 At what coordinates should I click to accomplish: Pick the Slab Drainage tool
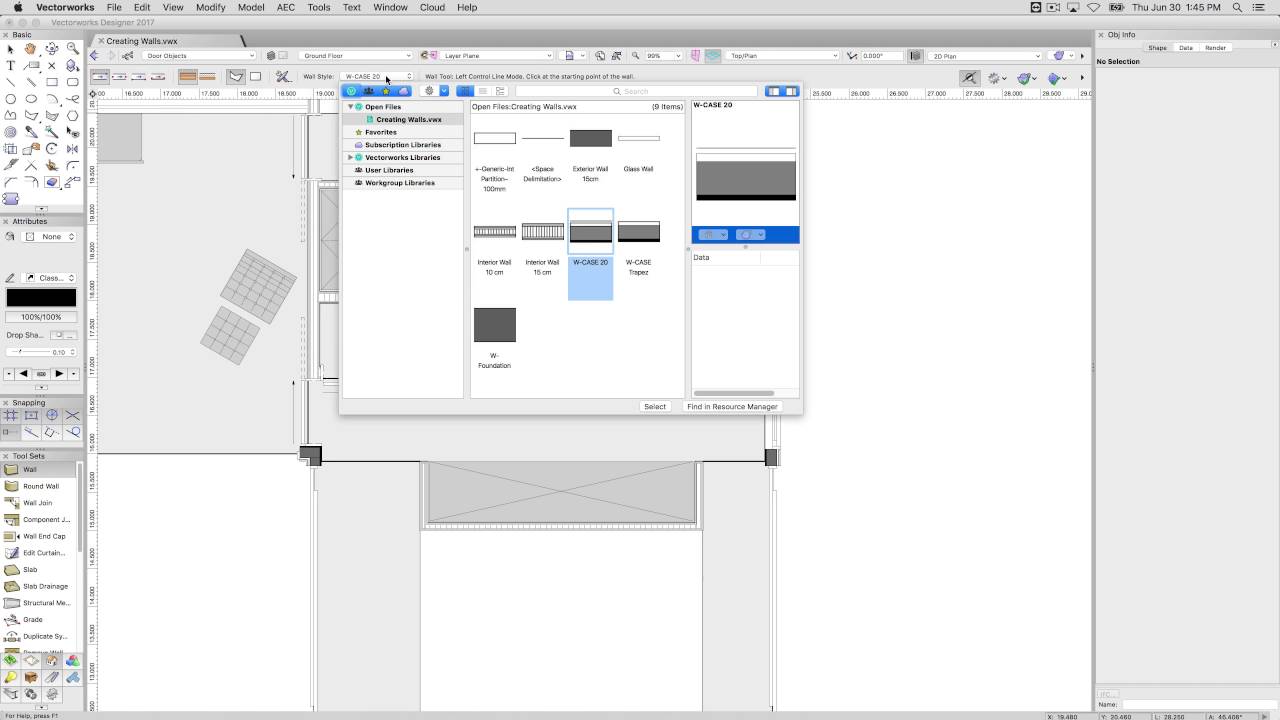(x=40, y=586)
